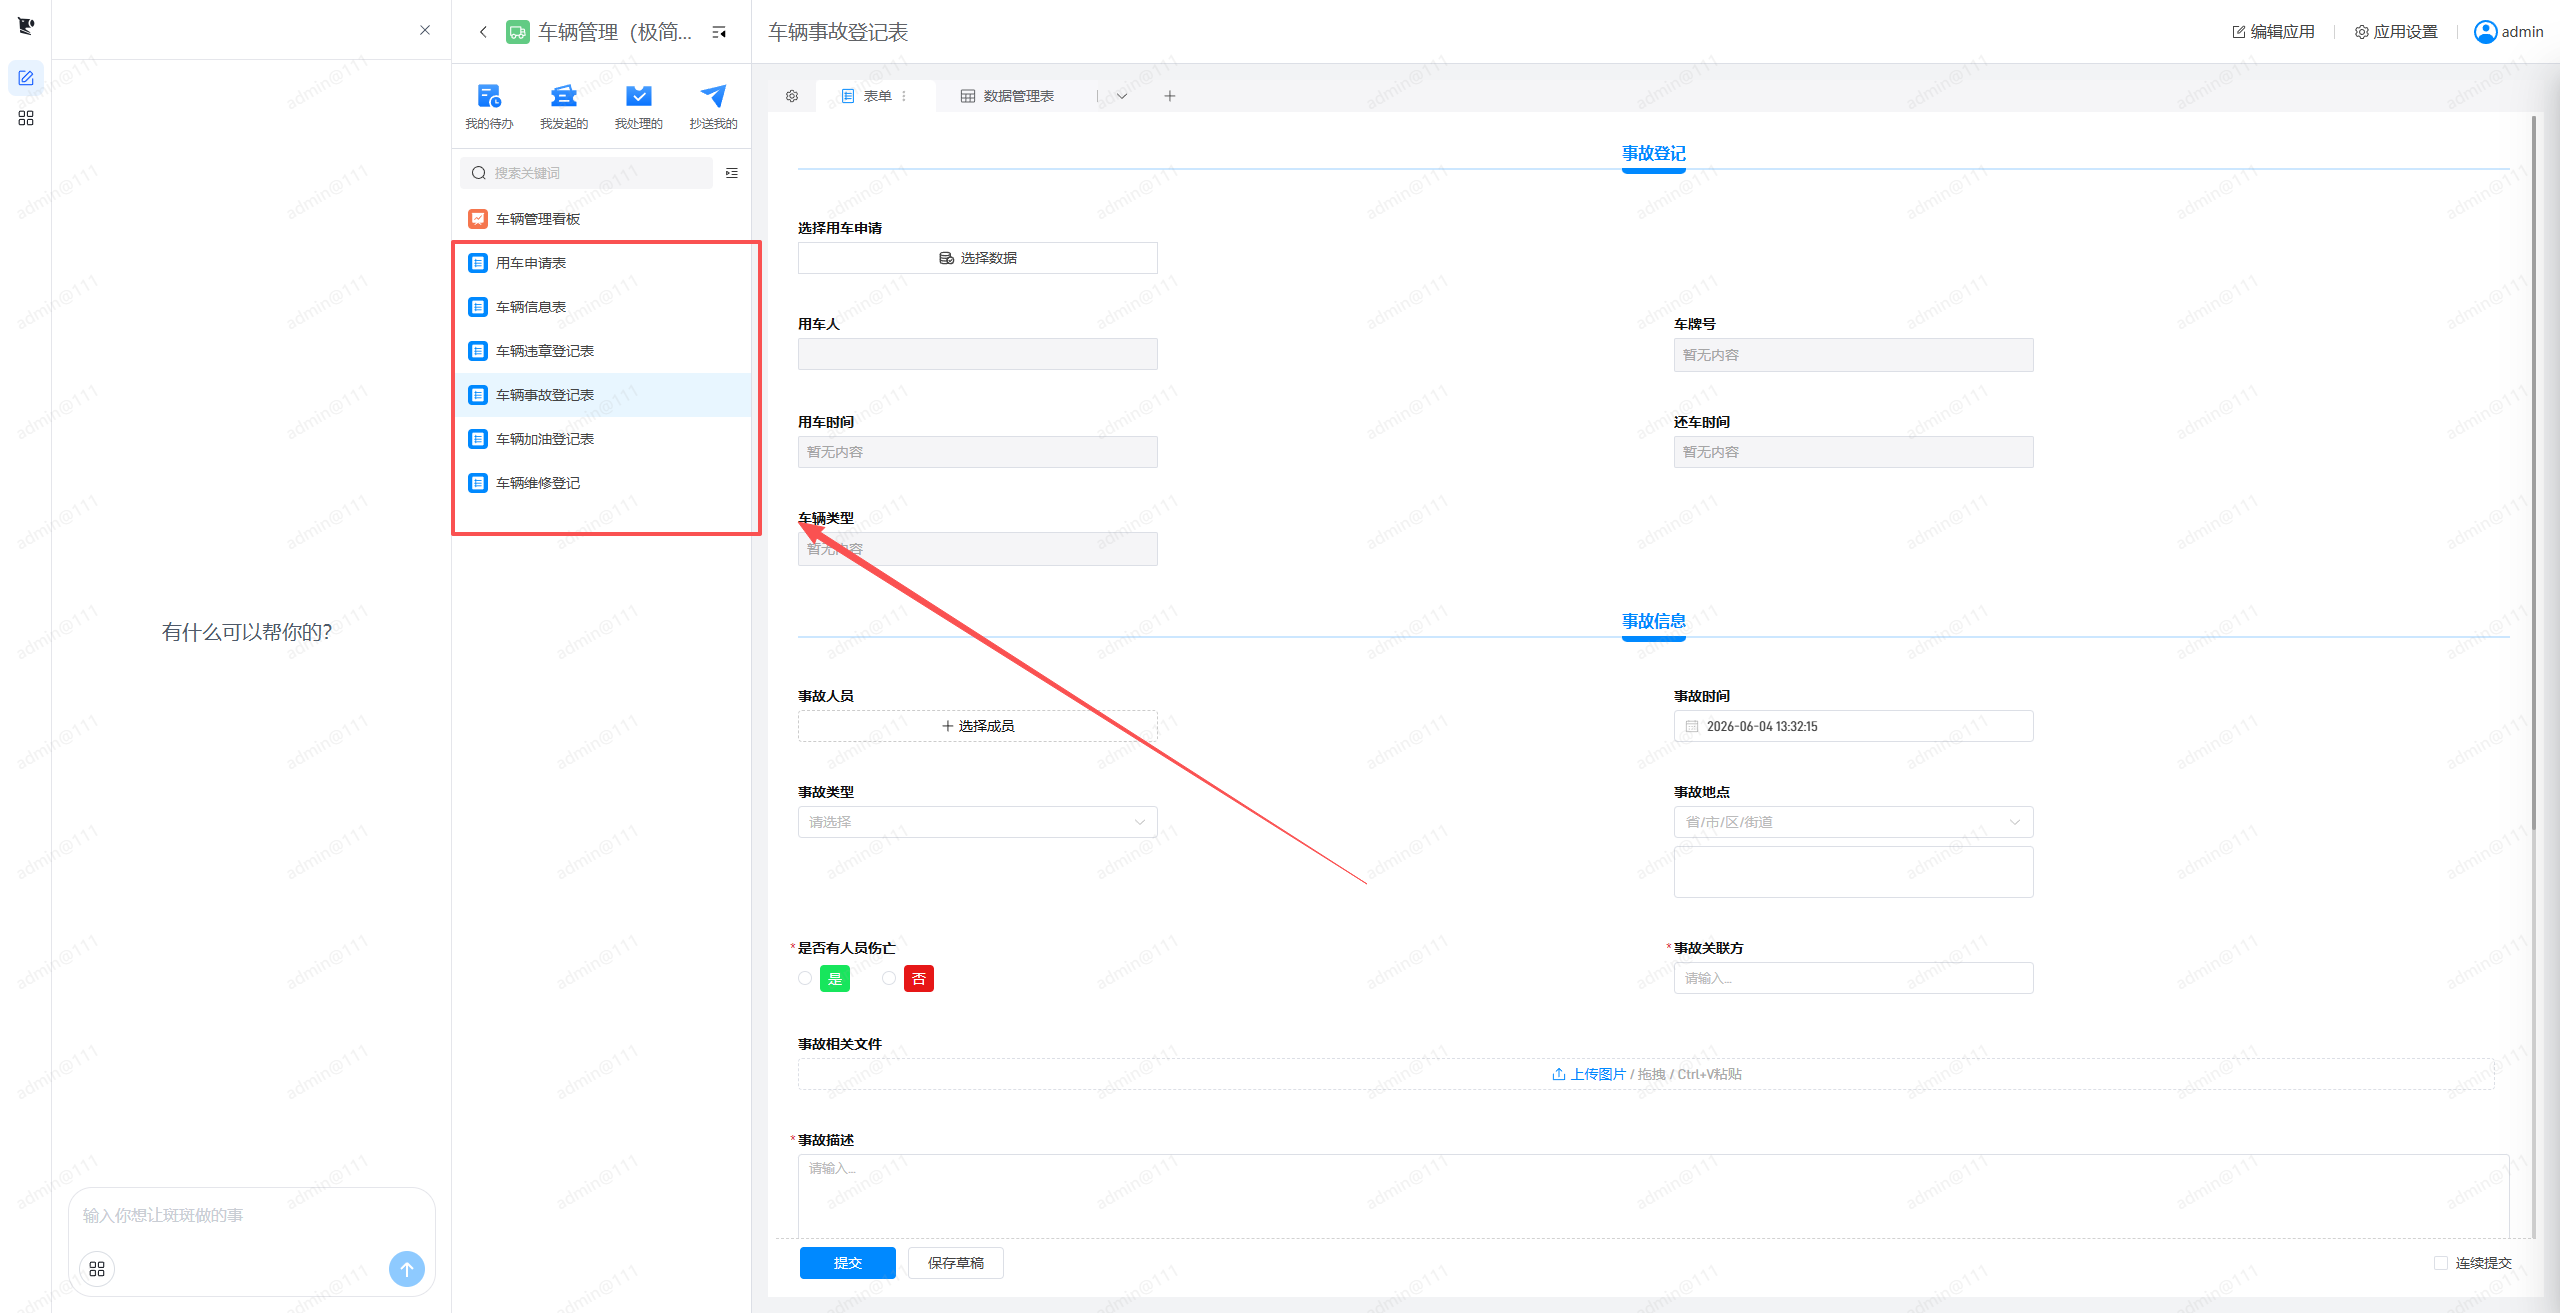Click the green vehicle management app icon
This screenshot has width=2560, height=1313.
[518, 32]
